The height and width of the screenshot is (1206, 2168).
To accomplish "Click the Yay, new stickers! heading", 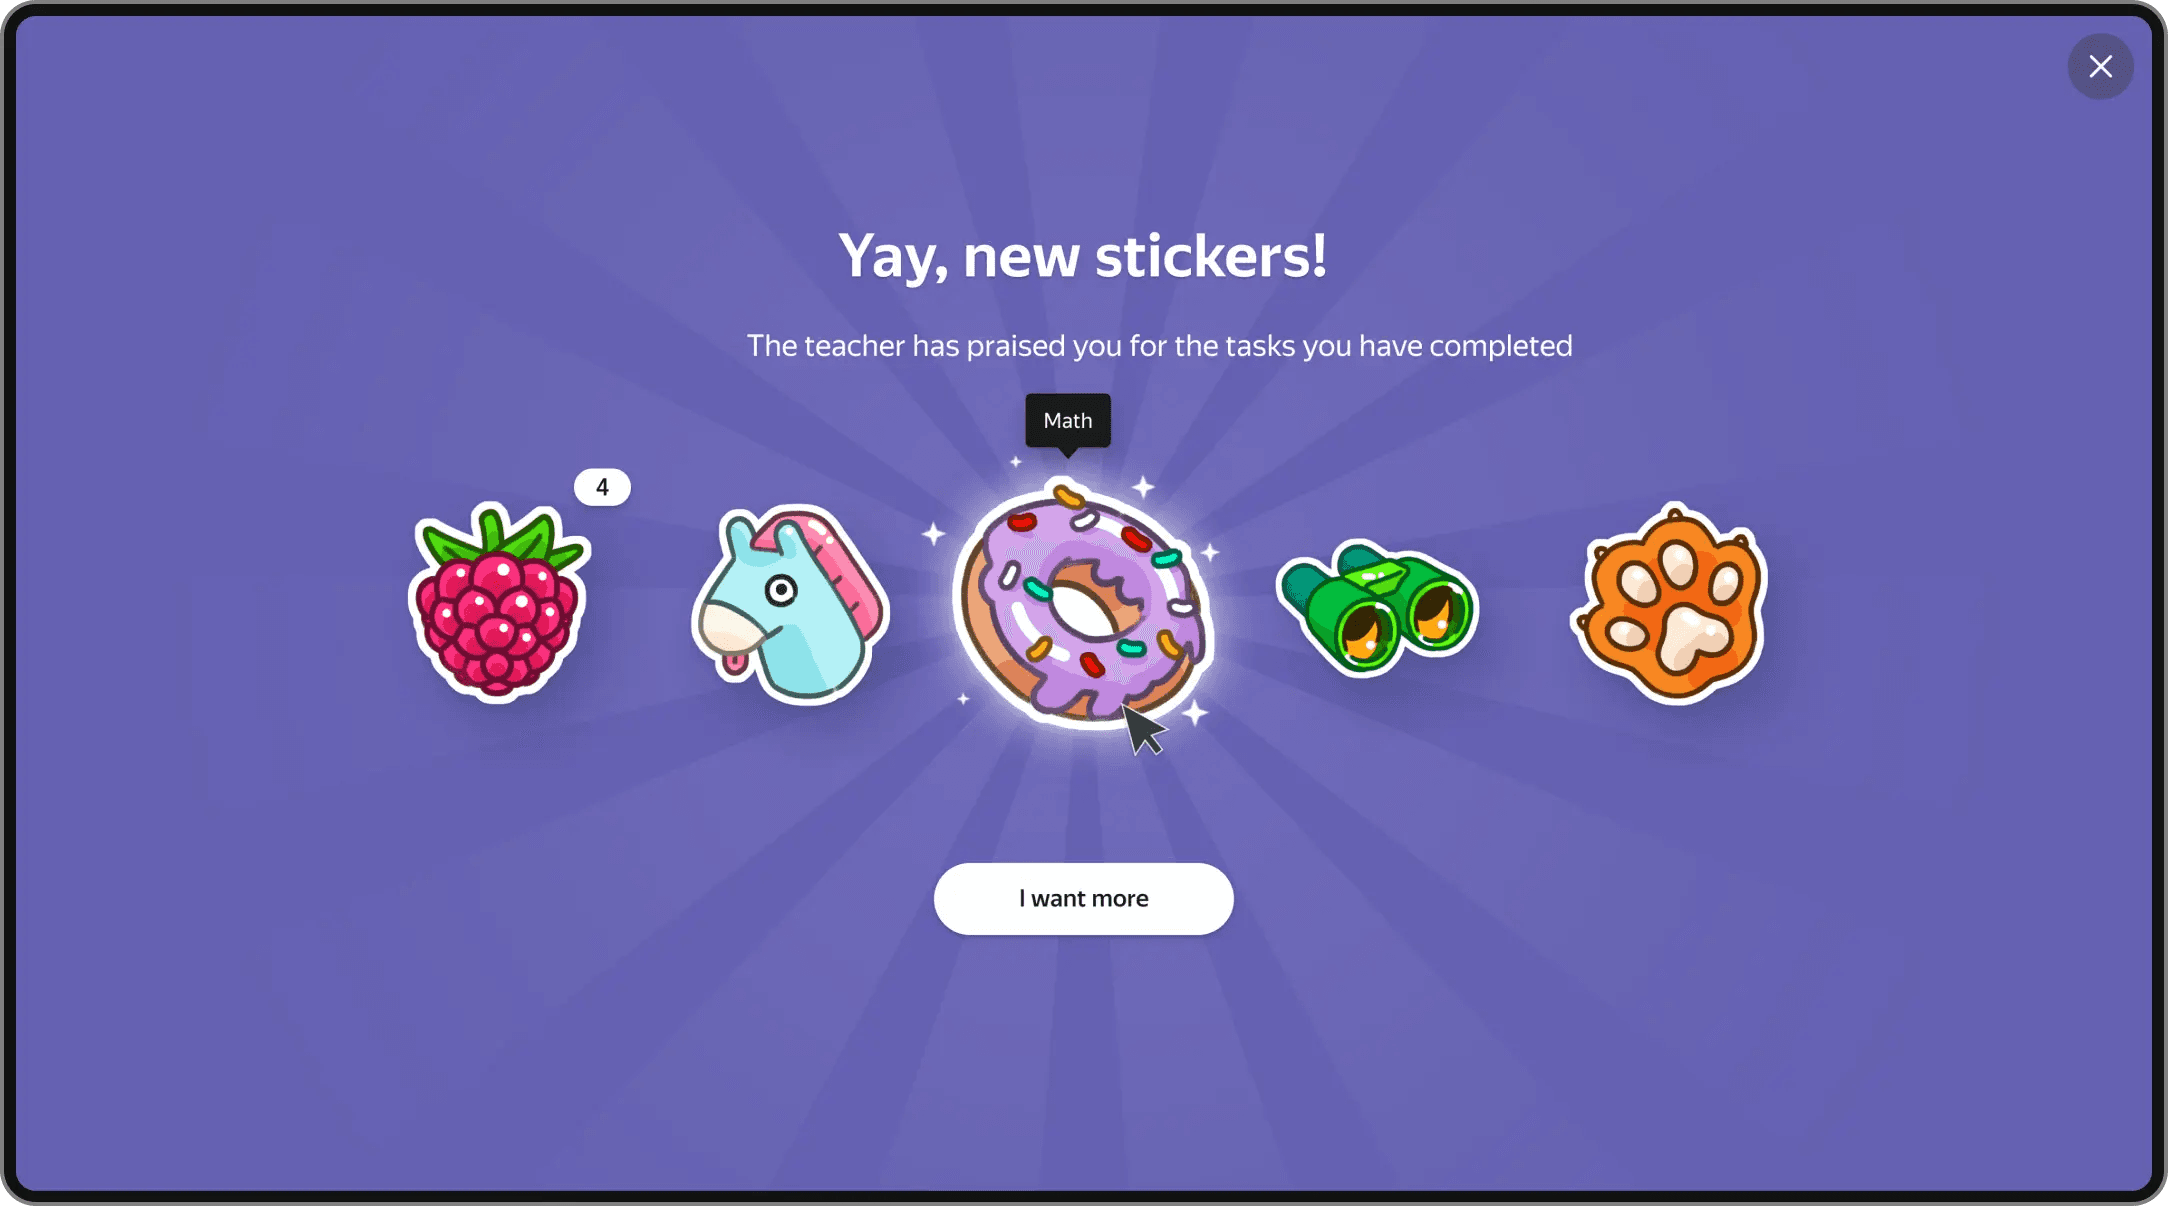I will click(1083, 256).
